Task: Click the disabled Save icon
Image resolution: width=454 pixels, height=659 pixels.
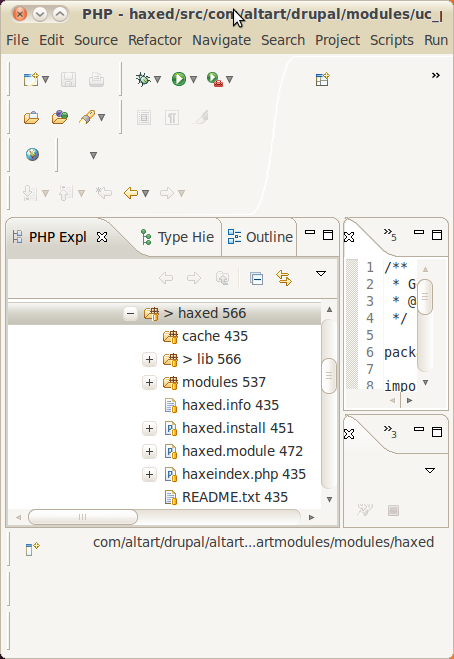Action: 69,79
